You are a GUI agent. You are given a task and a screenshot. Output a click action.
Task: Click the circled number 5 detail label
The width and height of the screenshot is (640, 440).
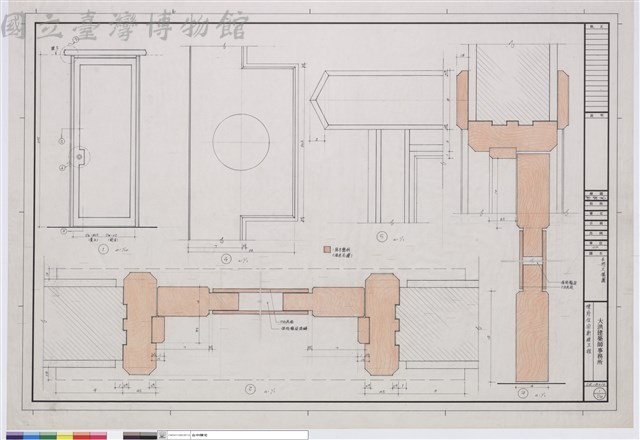(382, 237)
